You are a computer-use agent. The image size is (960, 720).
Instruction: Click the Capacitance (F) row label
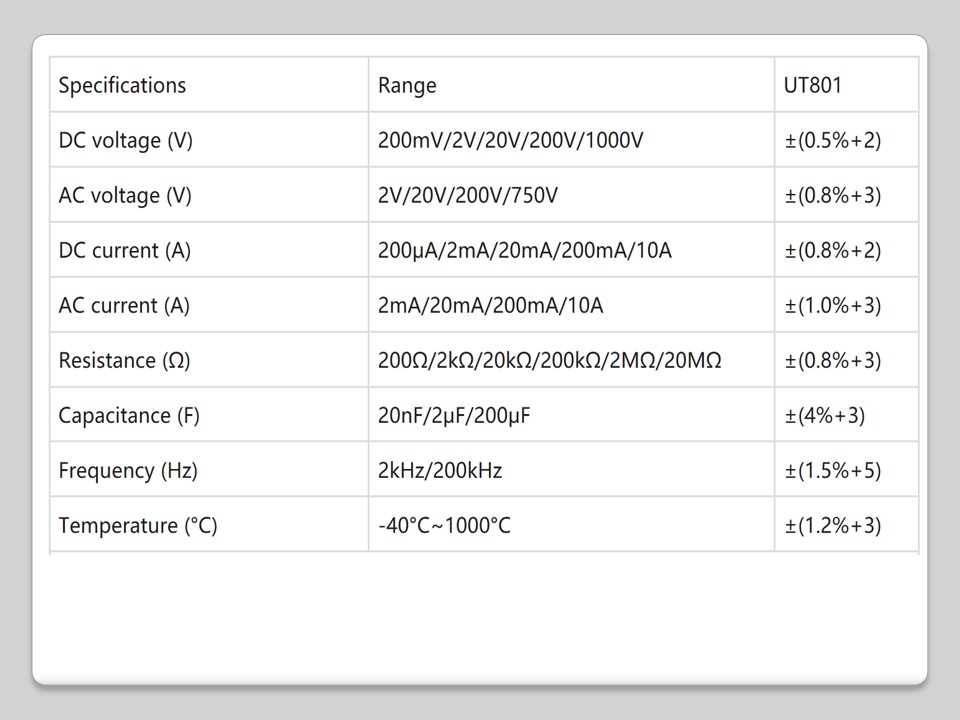pos(129,415)
